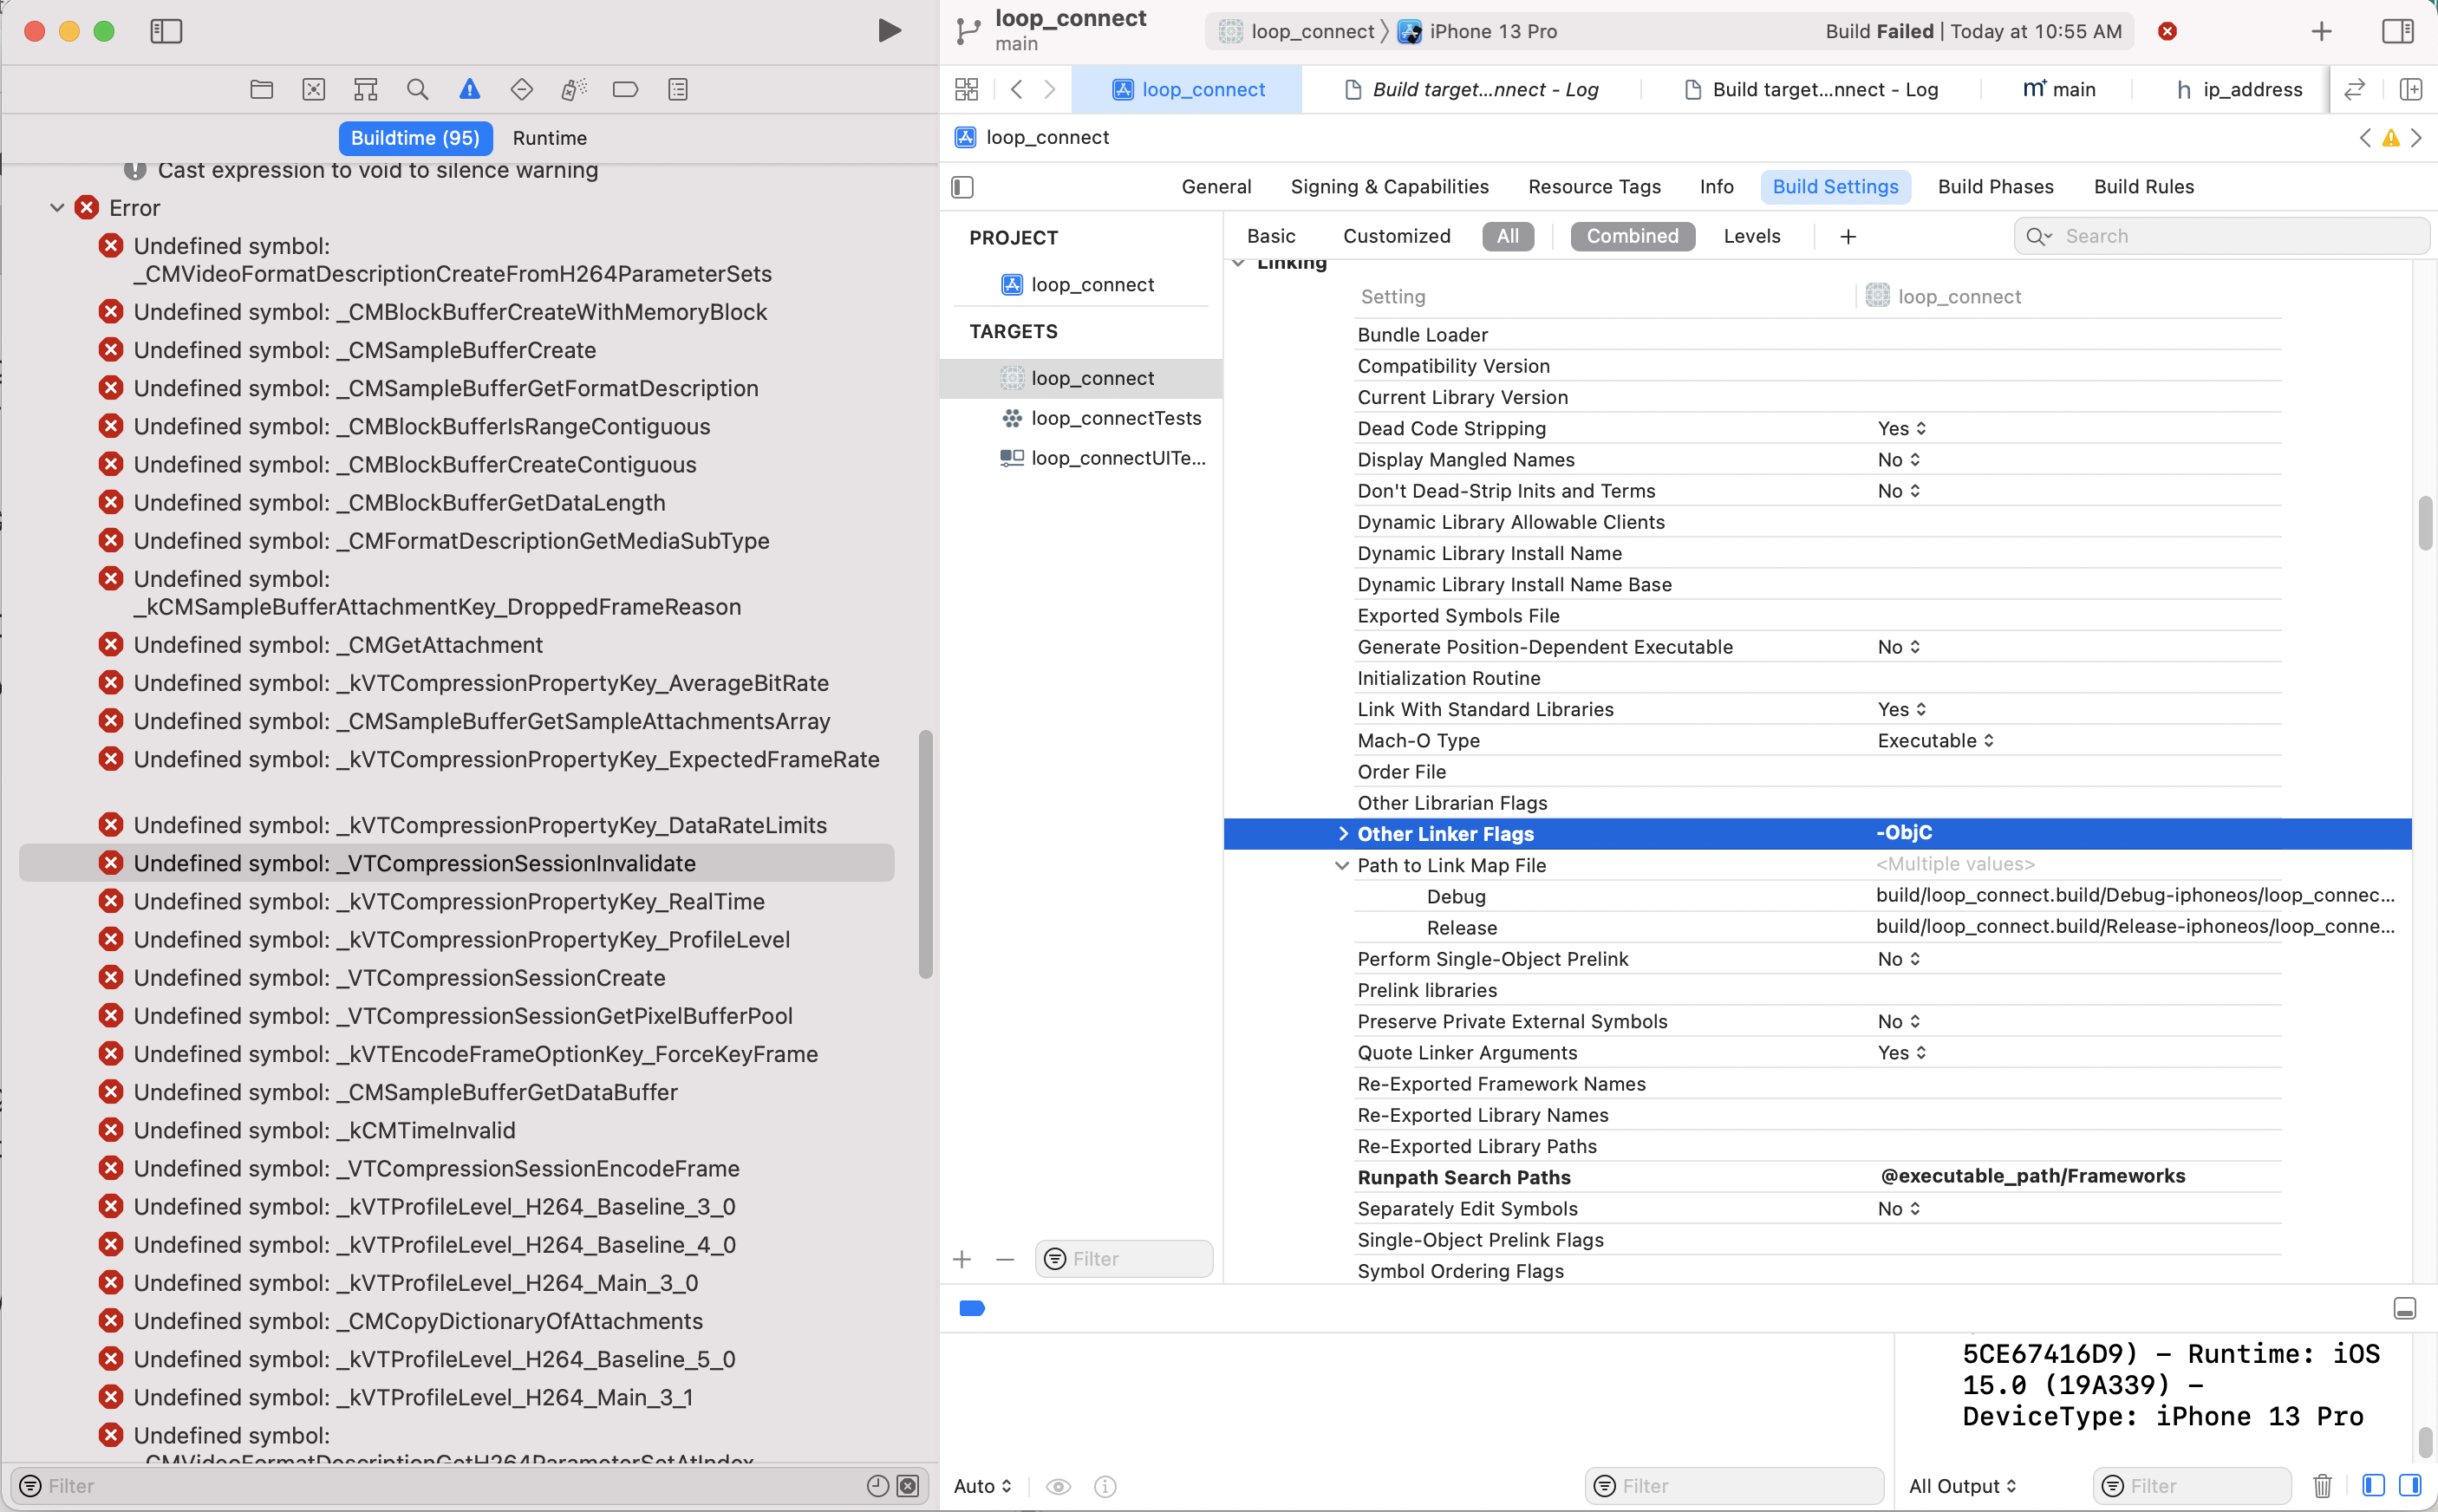
Task: Click the scheme selector icon
Action: [1231, 29]
